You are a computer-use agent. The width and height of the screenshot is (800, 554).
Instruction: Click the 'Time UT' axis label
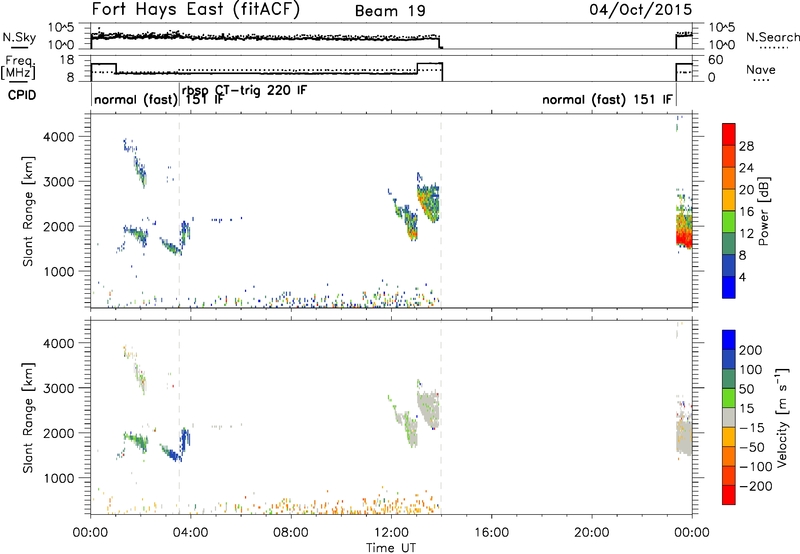coord(391,548)
